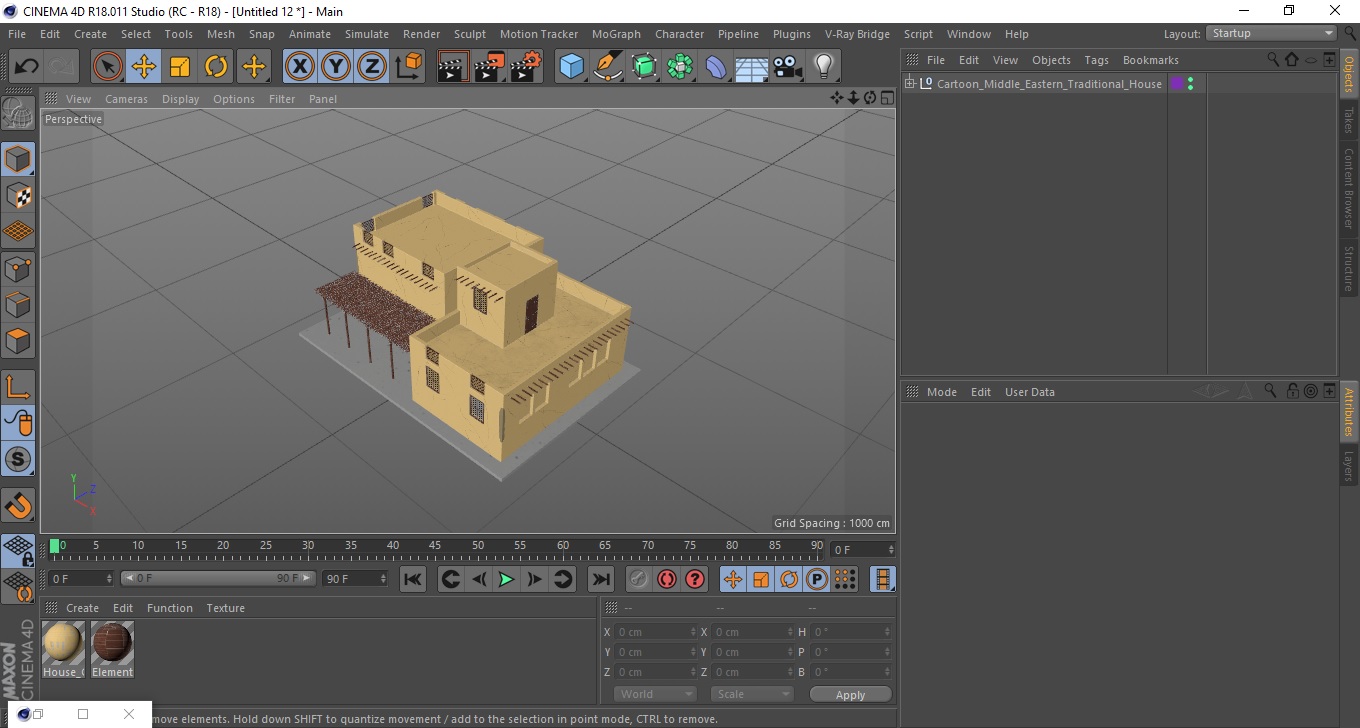
Task: Select the Live Selection tool
Action: click(108, 67)
